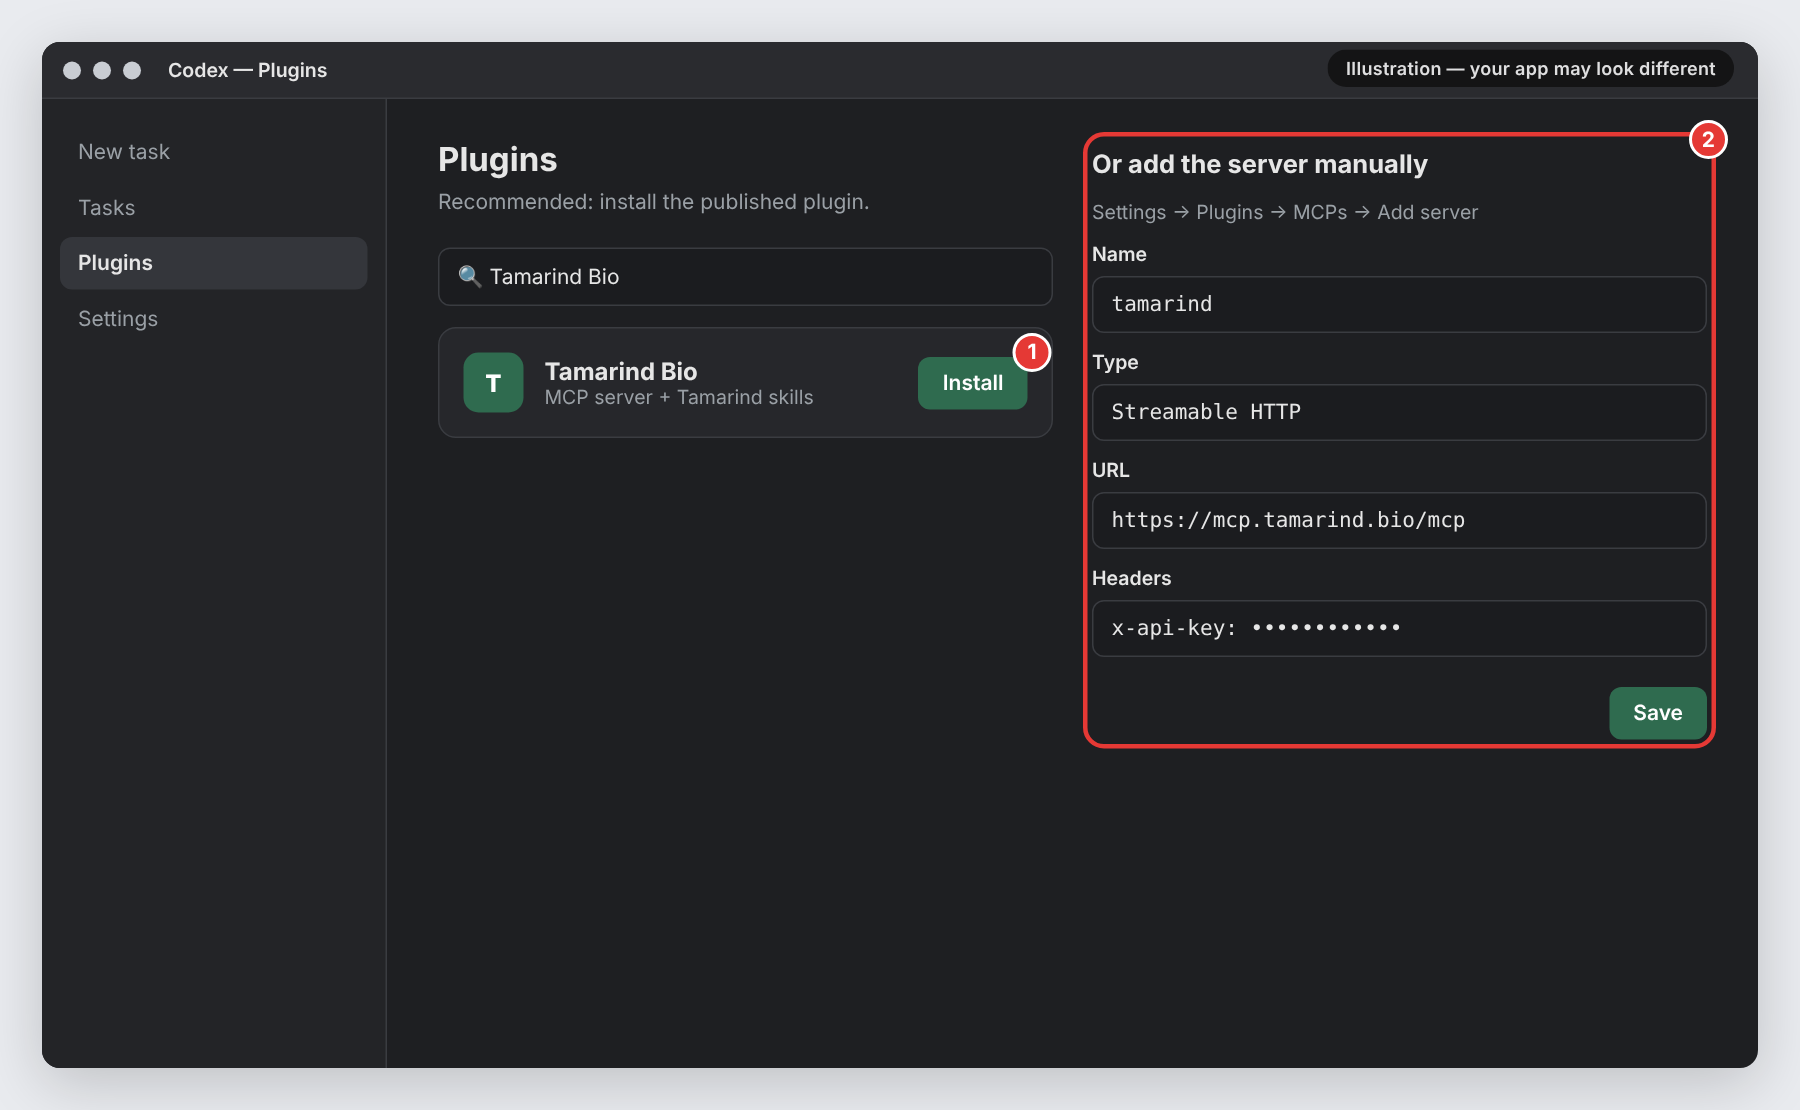Click the Plugins page heading
The image size is (1800, 1110).
497,160
